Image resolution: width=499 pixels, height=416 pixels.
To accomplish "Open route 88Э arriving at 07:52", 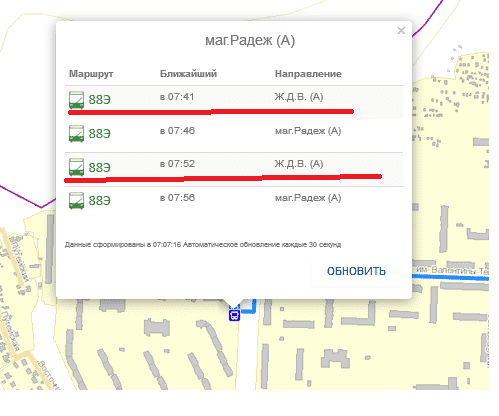I will 99,167.
